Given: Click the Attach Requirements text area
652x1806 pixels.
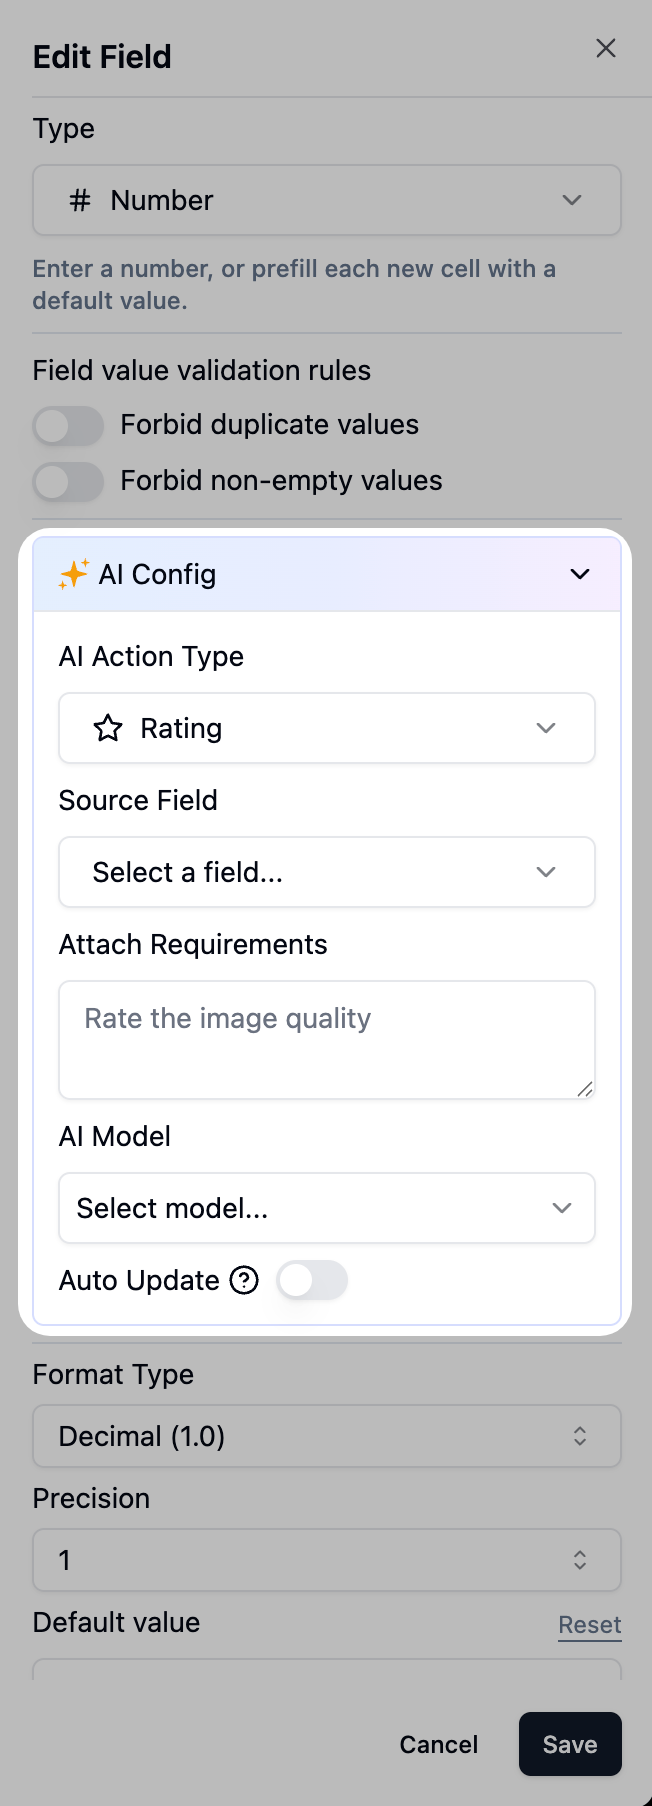Looking at the screenshot, I should (327, 1040).
